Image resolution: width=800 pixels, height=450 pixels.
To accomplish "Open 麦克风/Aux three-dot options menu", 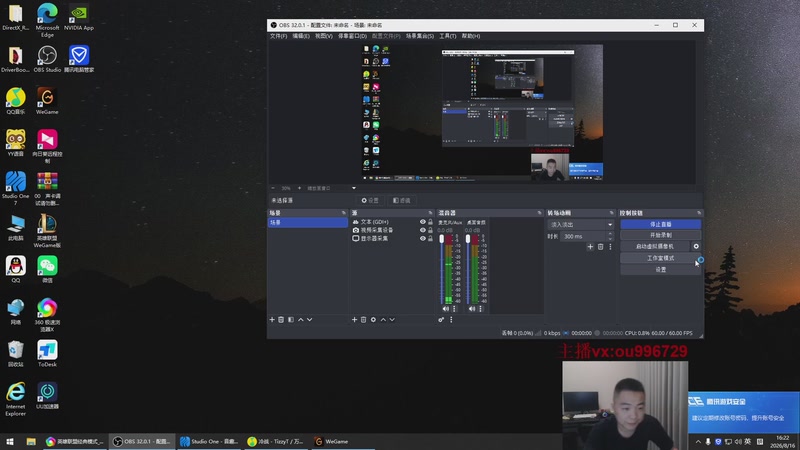I will (454, 309).
